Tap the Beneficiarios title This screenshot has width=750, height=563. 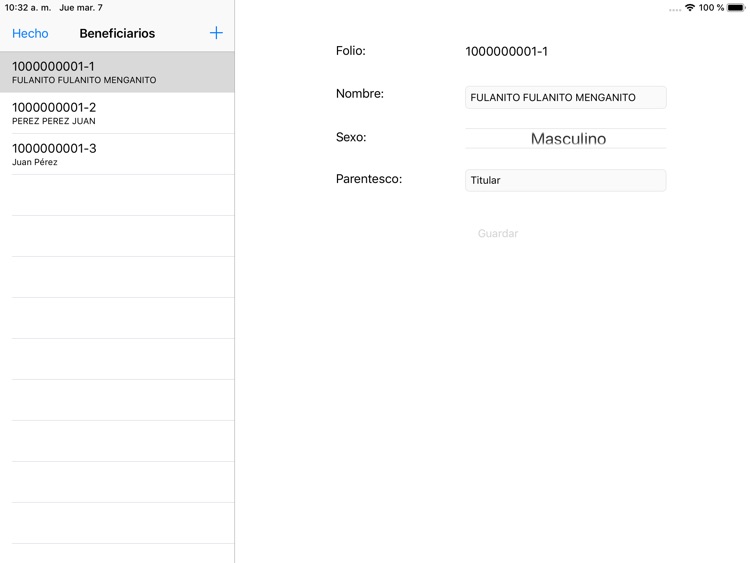point(117,33)
